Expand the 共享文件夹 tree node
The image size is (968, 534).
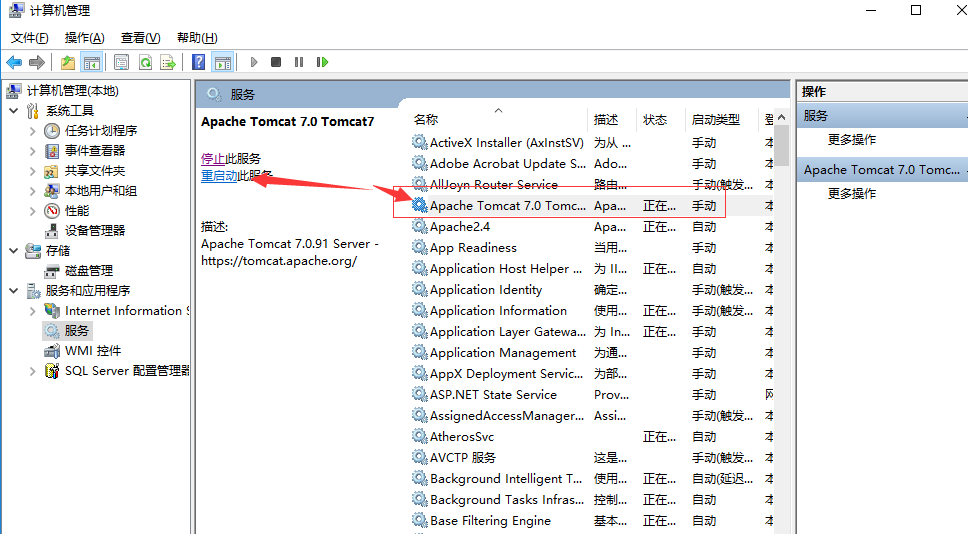pos(33,171)
